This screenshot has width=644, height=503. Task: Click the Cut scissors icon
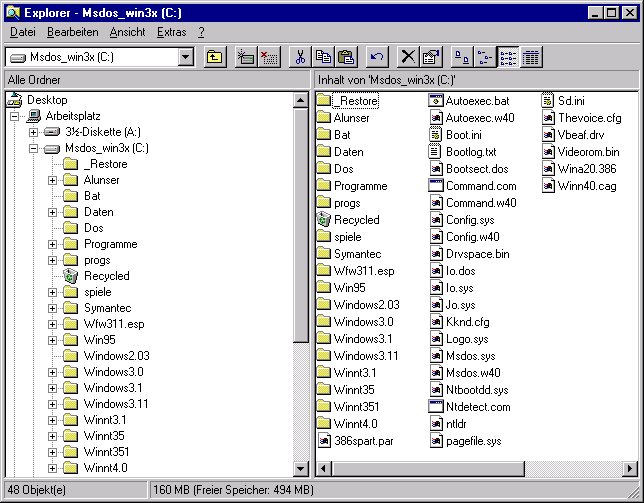pyautogui.click(x=299, y=57)
